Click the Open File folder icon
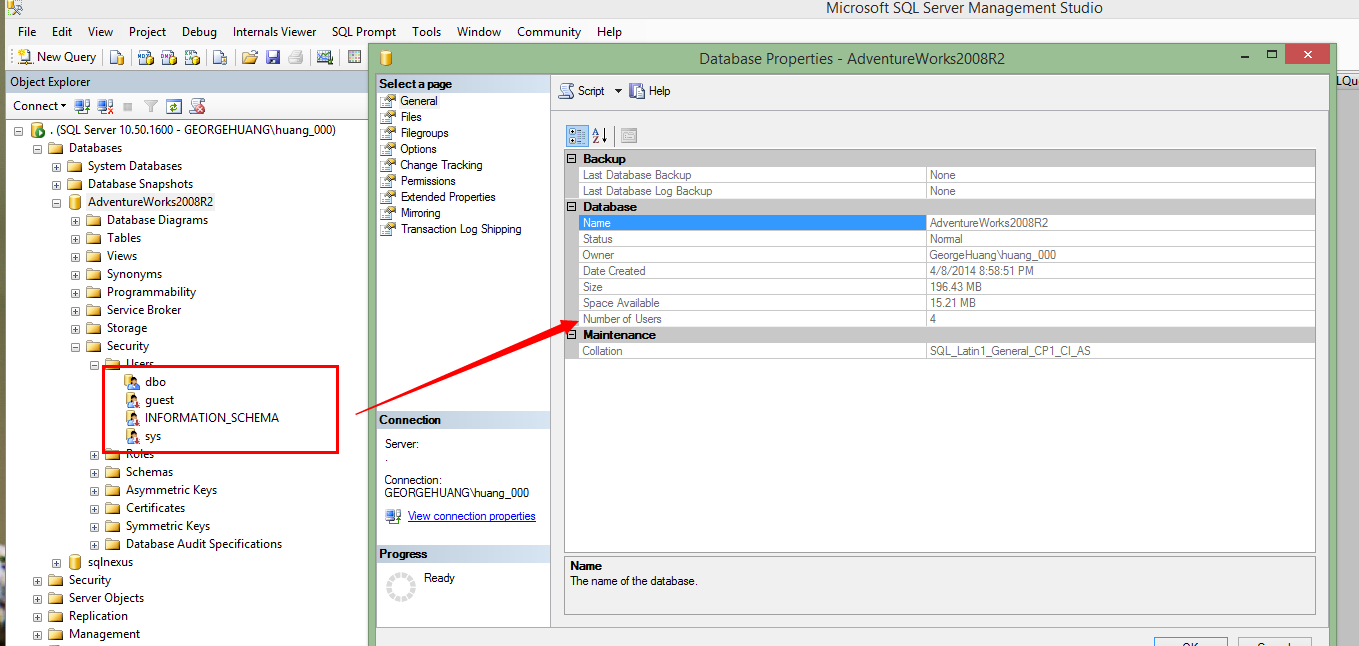 click(250, 57)
